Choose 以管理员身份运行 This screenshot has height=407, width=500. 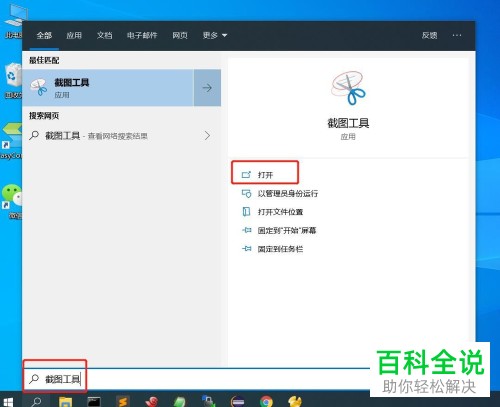tap(288, 193)
